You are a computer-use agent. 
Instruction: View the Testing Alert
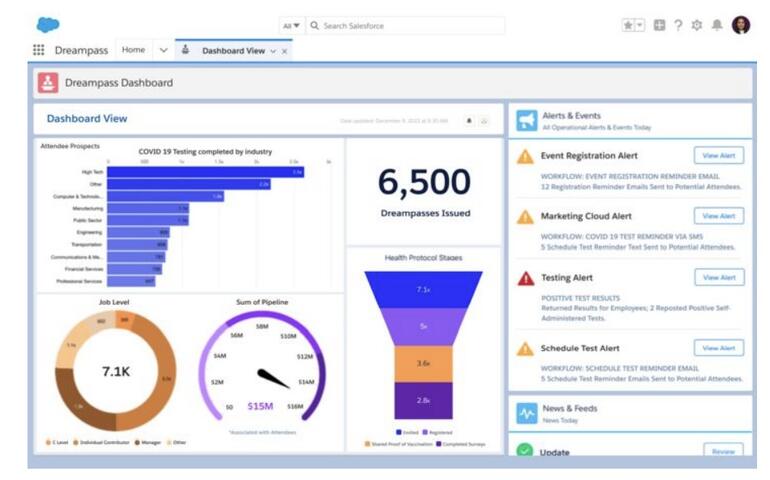pyautogui.click(x=719, y=277)
